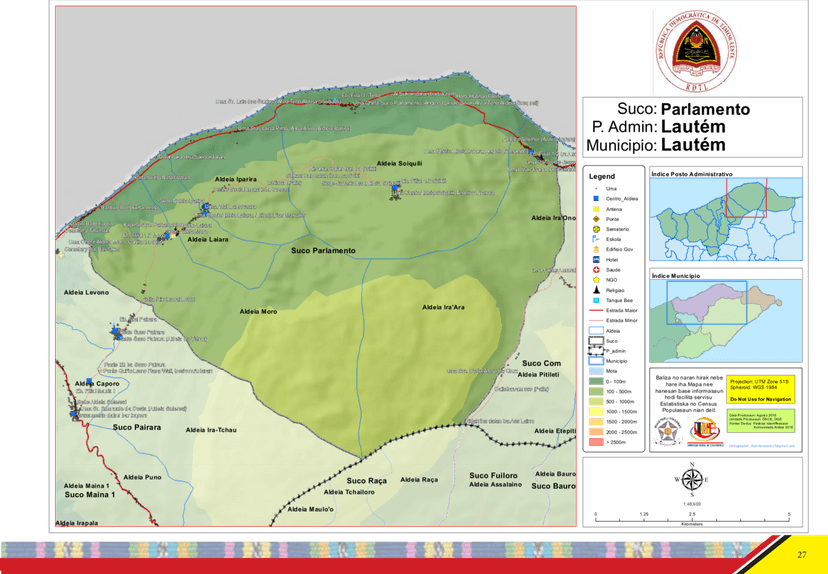Click the Aldeia boundary legend box
This screenshot has width=828, height=574.
(x=596, y=331)
